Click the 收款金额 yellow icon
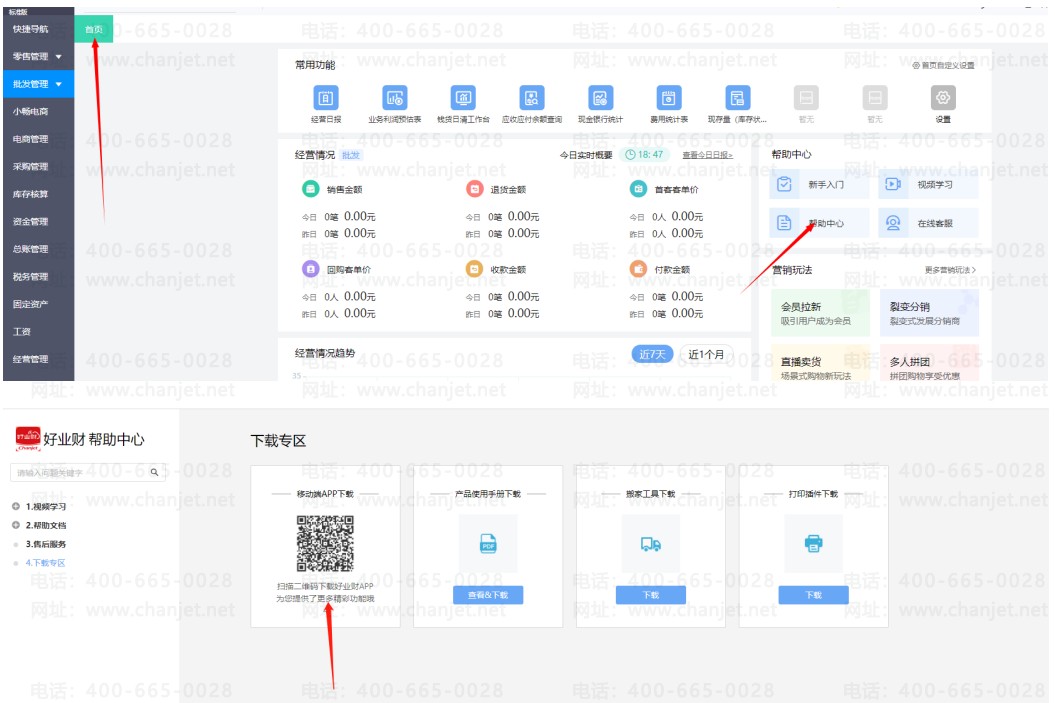Viewport: 1055px width, 703px height. (474, 269)
